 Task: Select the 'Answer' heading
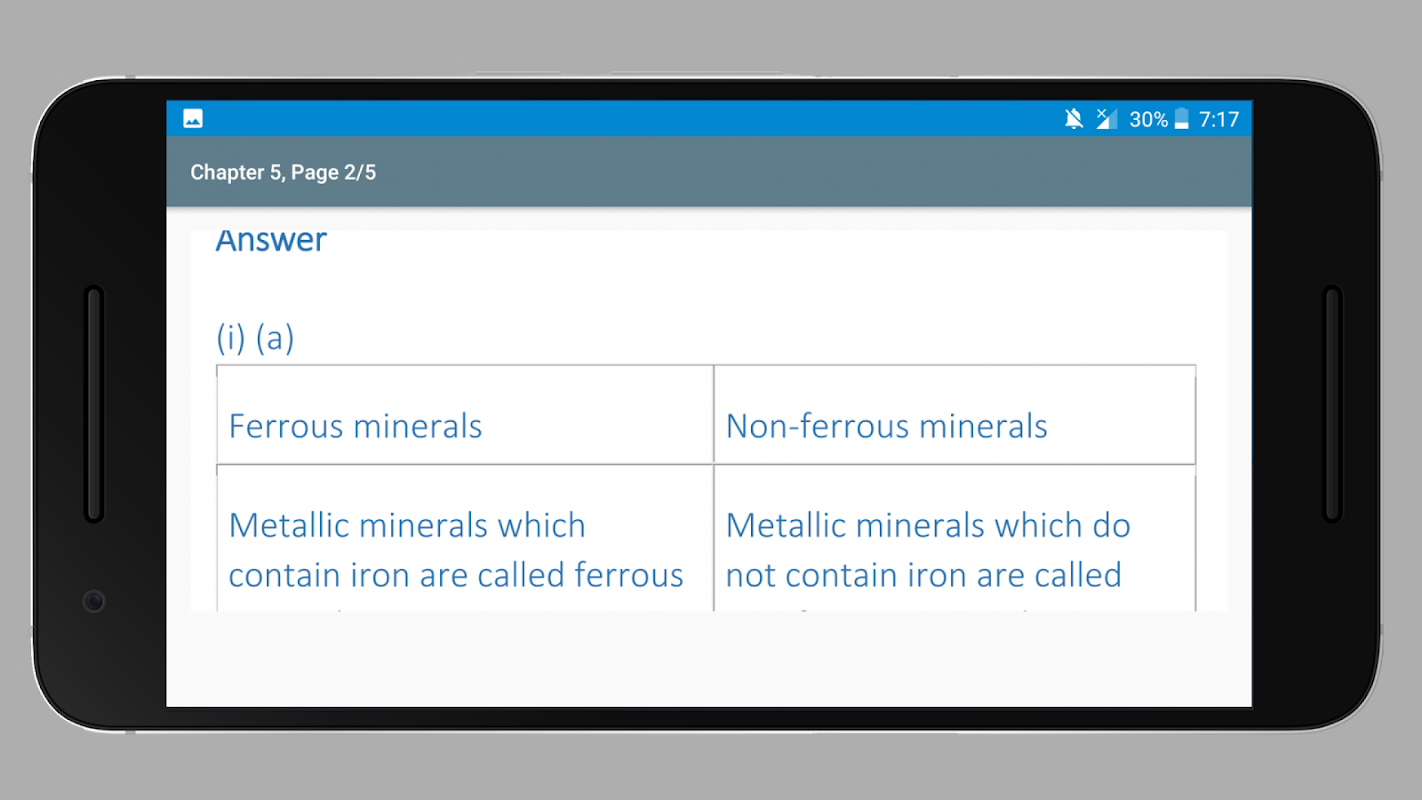pyautogui.click(x=271, y=241)
